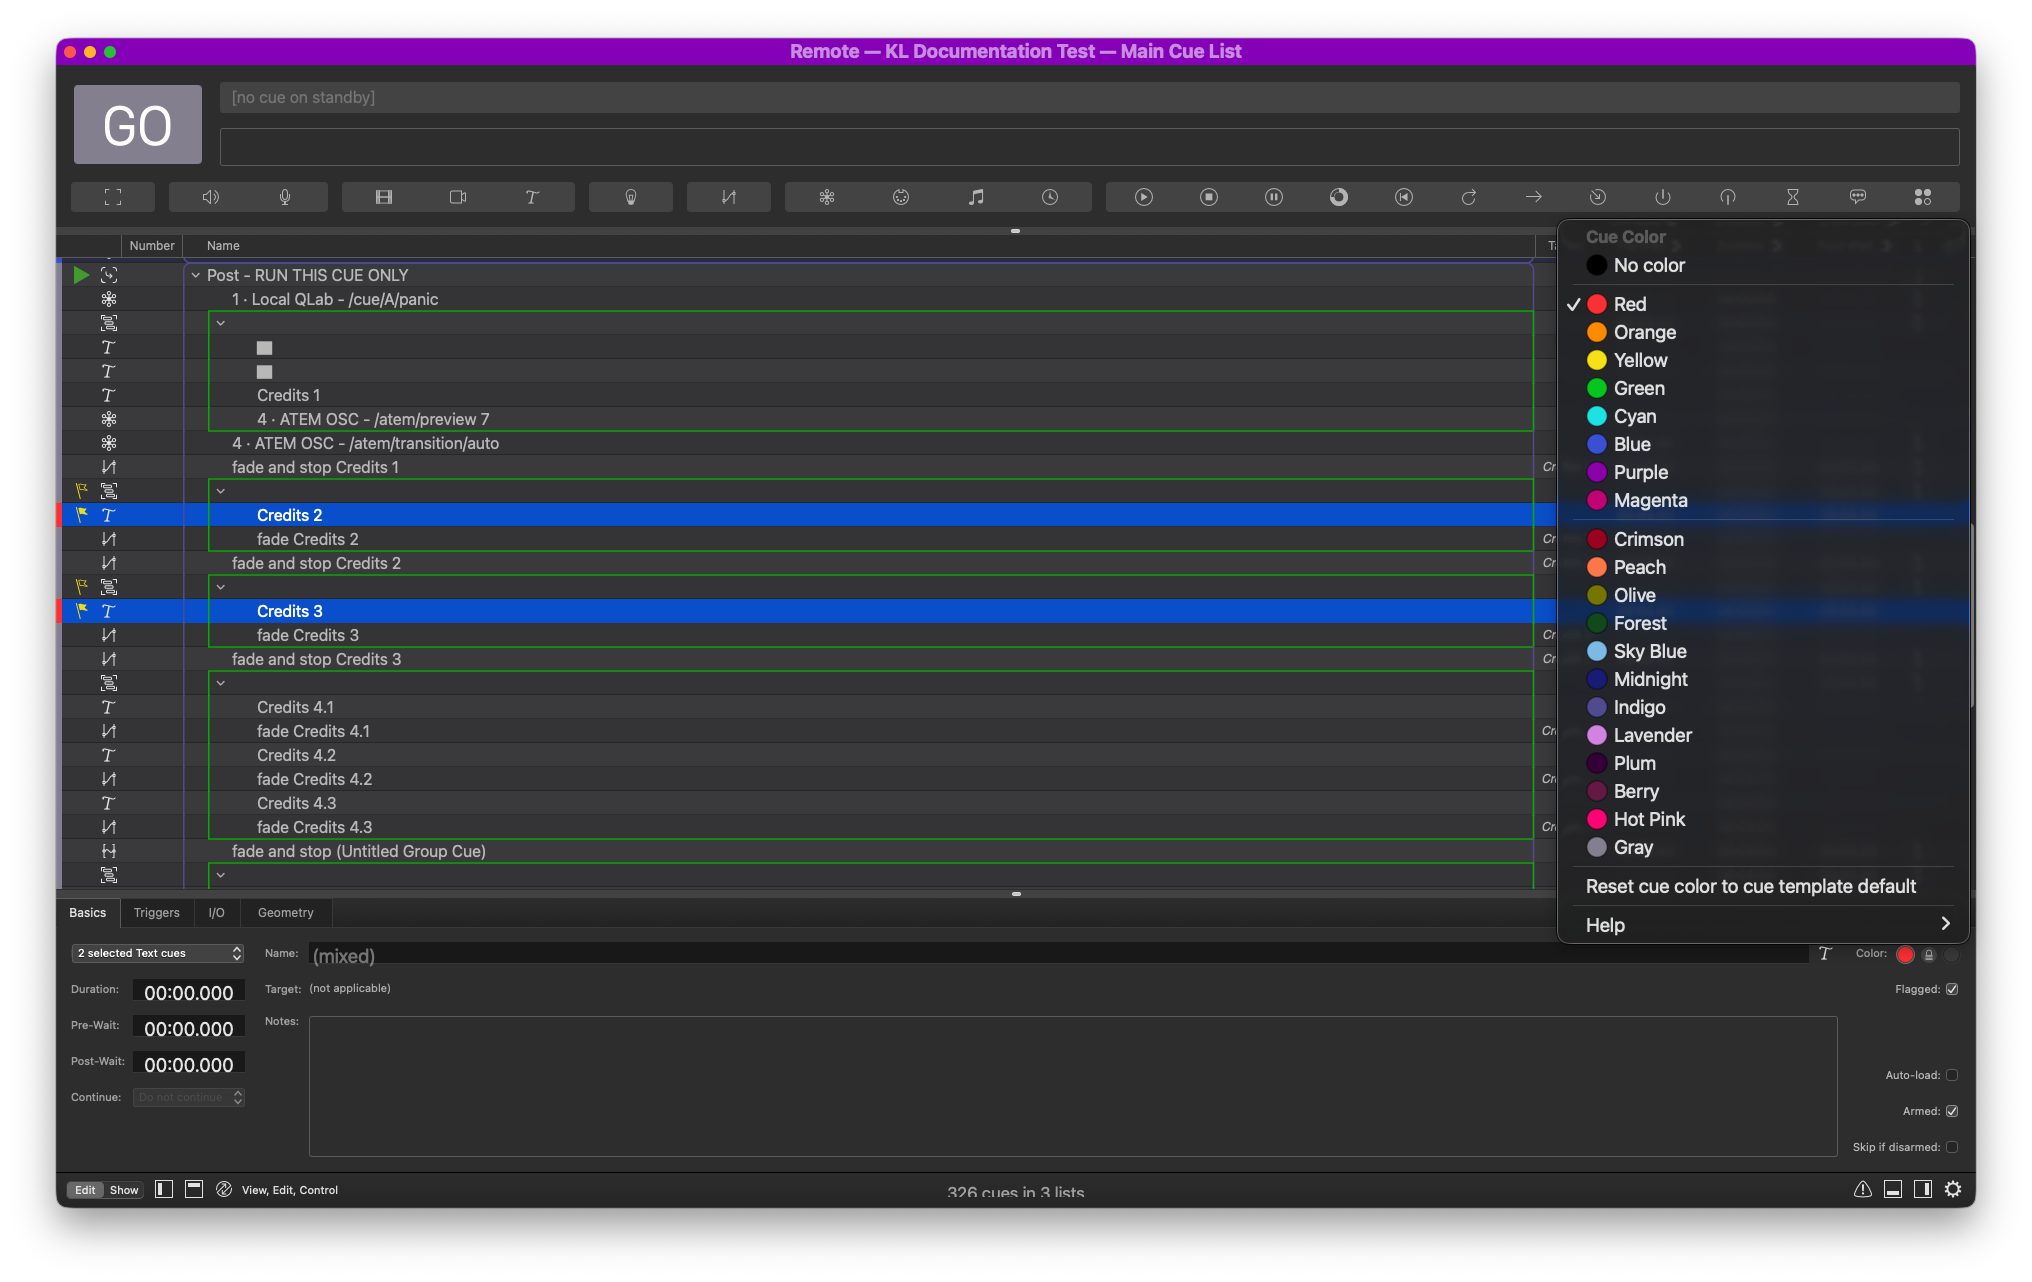Toggle the Armed checkbox
2032x1282 pixels.
pyautogui.click(x=1952, y=1111)
